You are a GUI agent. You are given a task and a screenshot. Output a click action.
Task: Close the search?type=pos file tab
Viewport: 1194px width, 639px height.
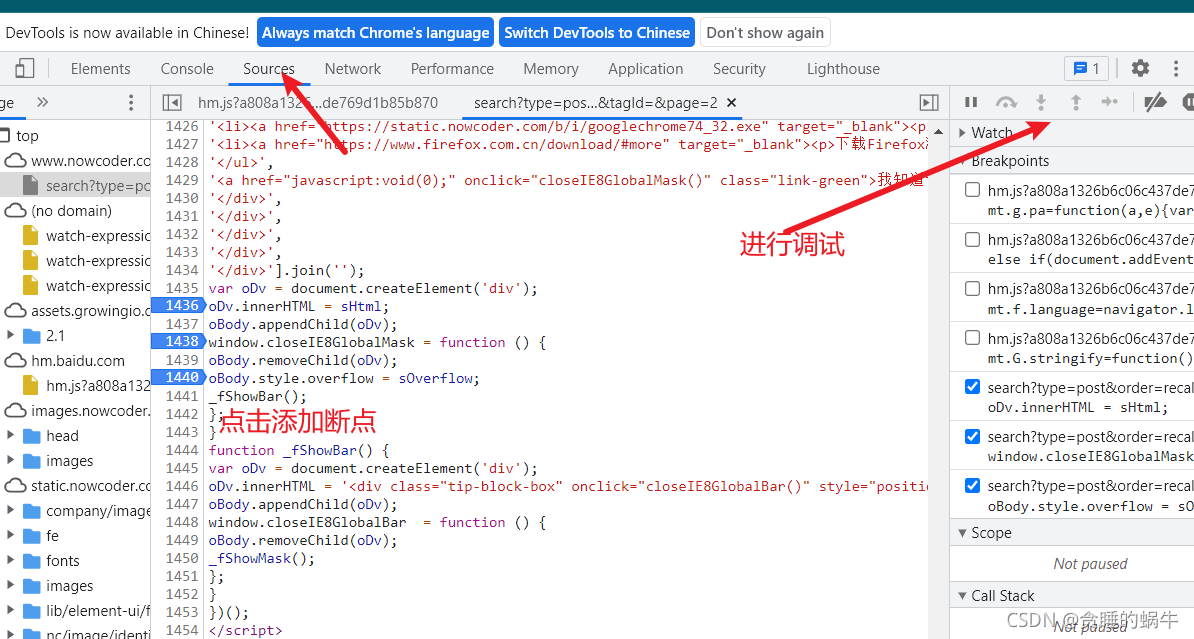tap(731, 102)
